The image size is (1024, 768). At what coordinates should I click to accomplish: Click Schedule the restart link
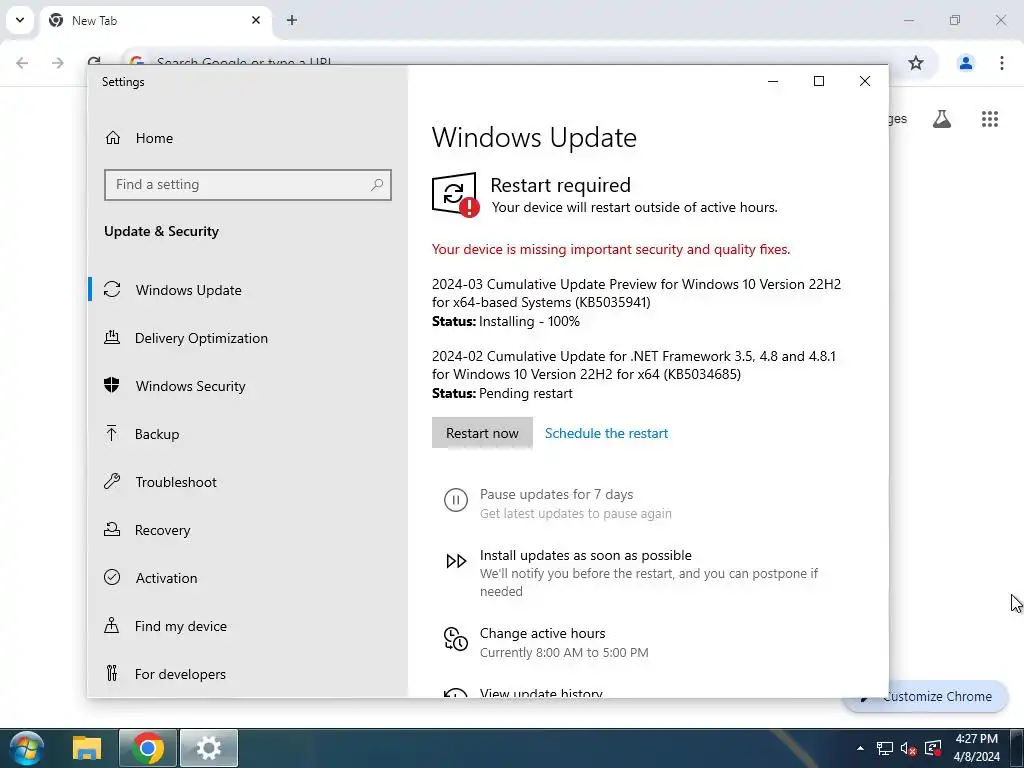tap(606, 433)
